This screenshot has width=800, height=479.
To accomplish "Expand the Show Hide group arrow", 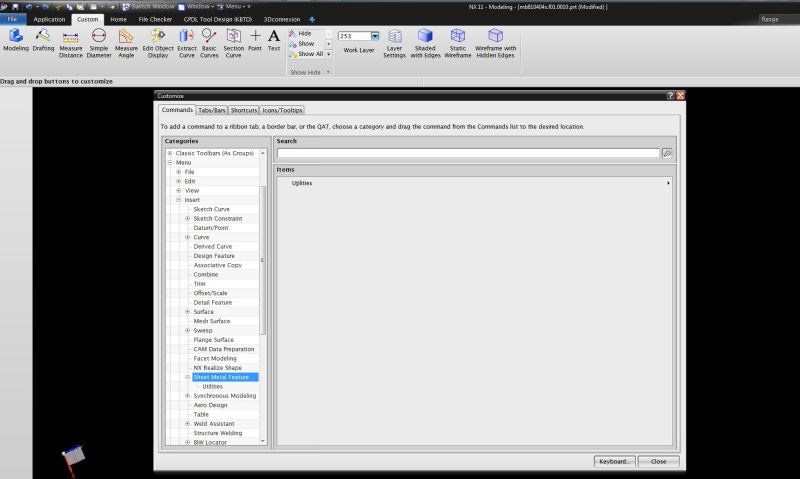I will [328, 72].
